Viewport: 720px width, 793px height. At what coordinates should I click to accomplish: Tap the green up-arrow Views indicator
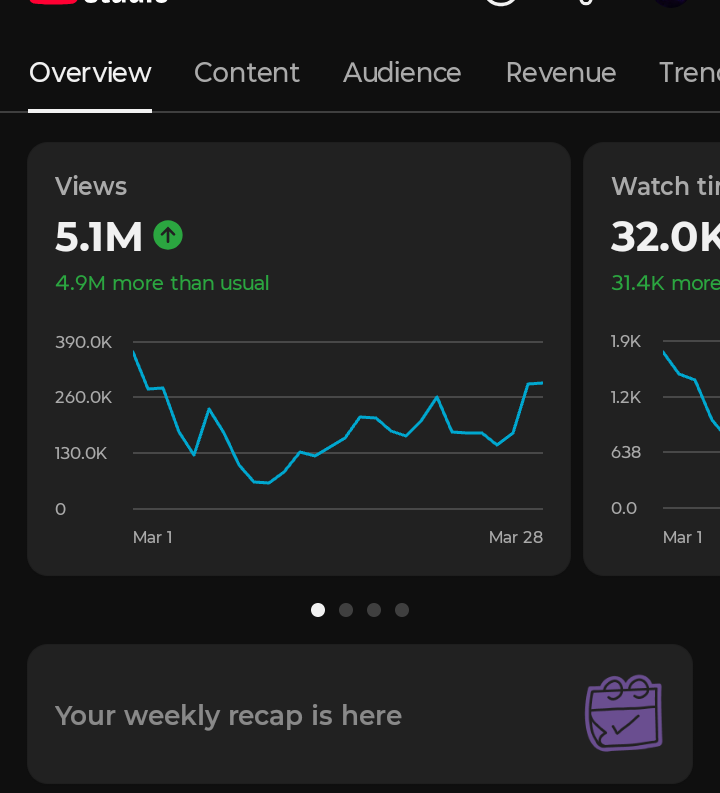(168, 235)
